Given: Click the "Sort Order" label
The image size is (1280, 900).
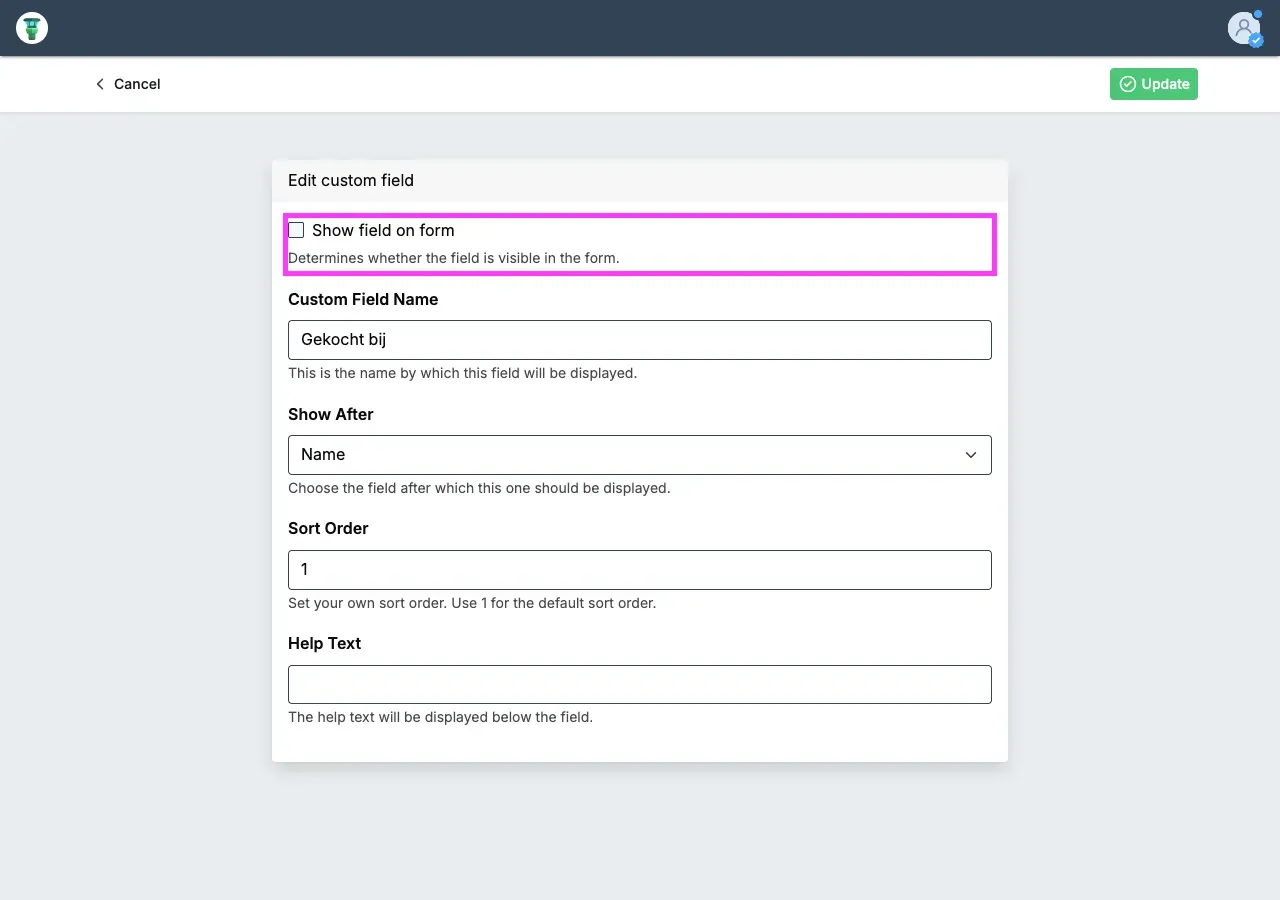Looking at the screenshot, I should (x=328, y=528).
